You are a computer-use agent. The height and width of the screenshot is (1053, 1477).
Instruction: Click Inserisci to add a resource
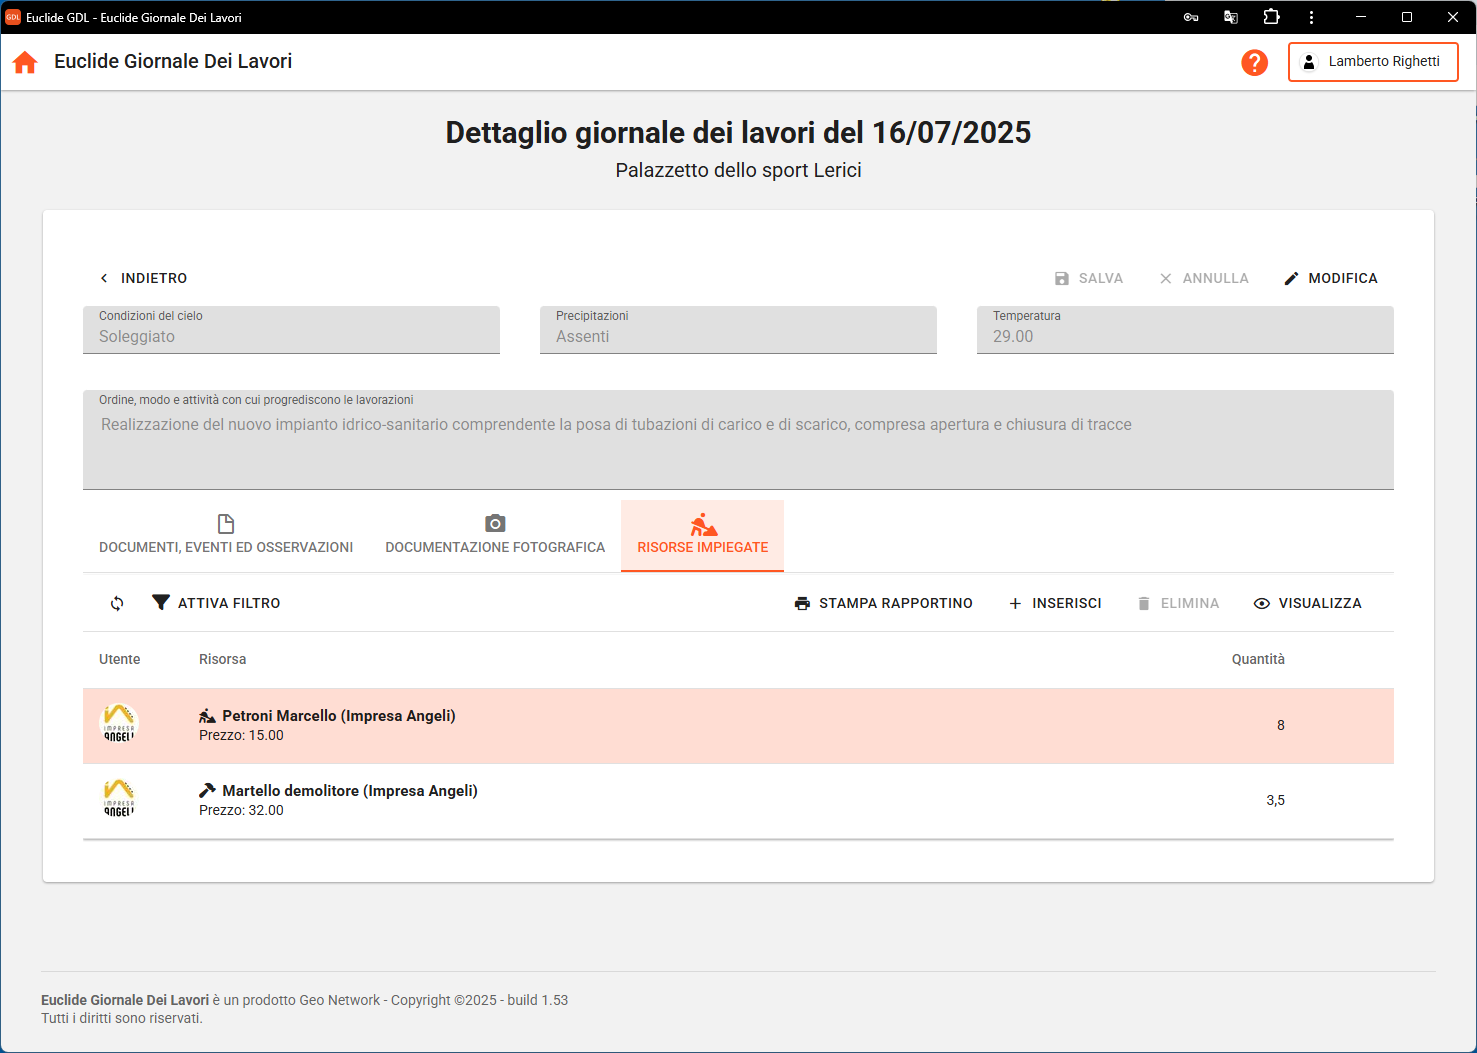pos(1055,603)
